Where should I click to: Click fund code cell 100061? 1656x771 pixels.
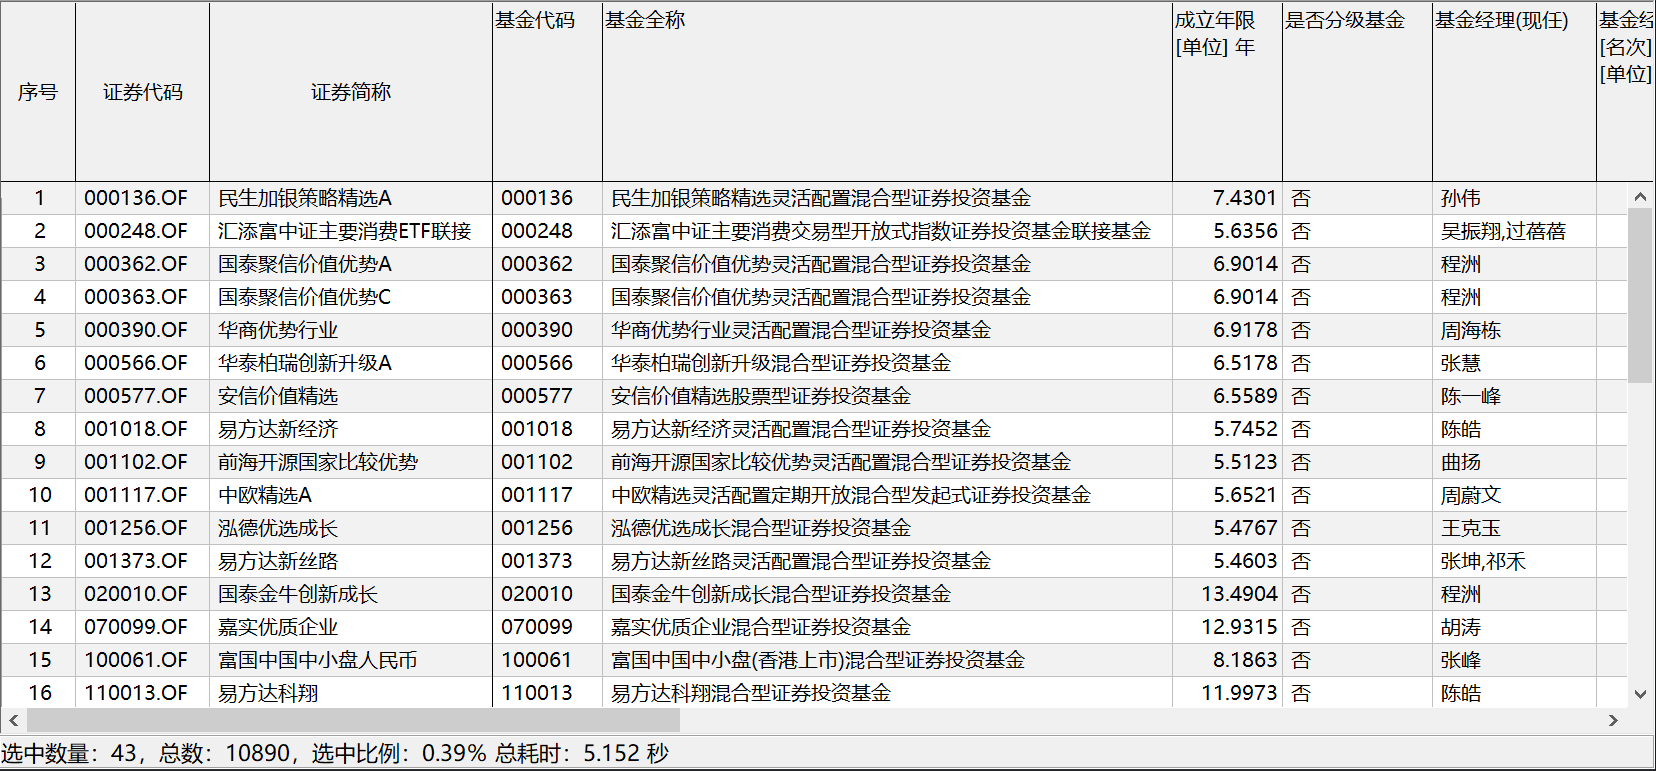(547, 660)
